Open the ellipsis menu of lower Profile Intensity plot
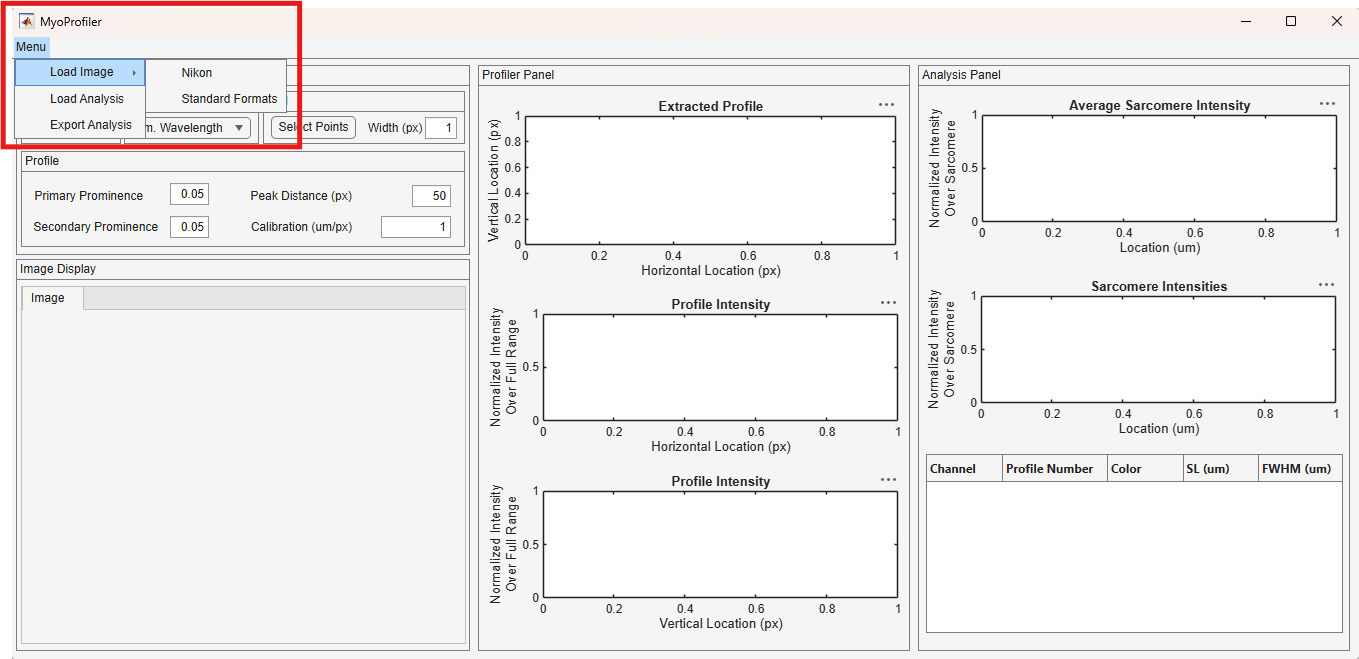Image resolution: width=1359 pixels, height=659 pixels. click(x=888, y=479)
